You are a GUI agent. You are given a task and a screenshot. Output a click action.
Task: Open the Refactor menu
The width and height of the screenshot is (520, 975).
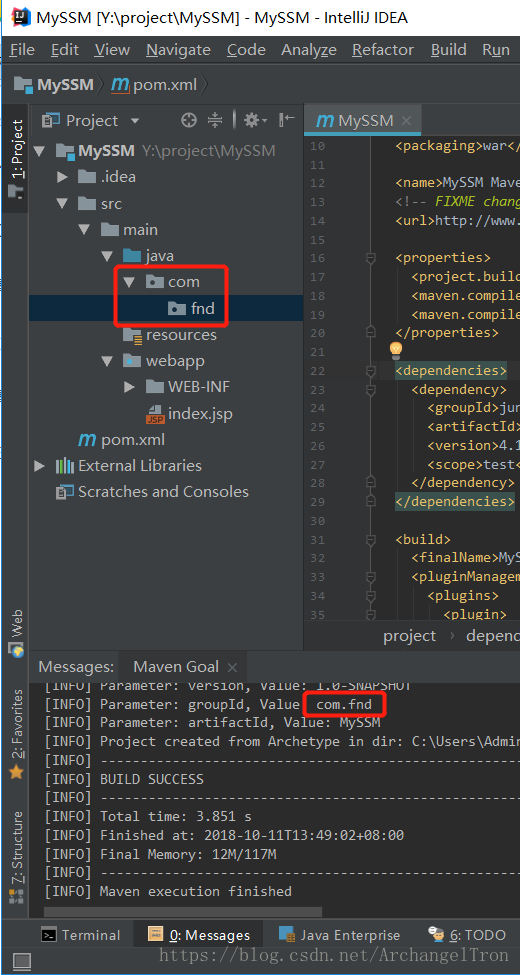383,50
